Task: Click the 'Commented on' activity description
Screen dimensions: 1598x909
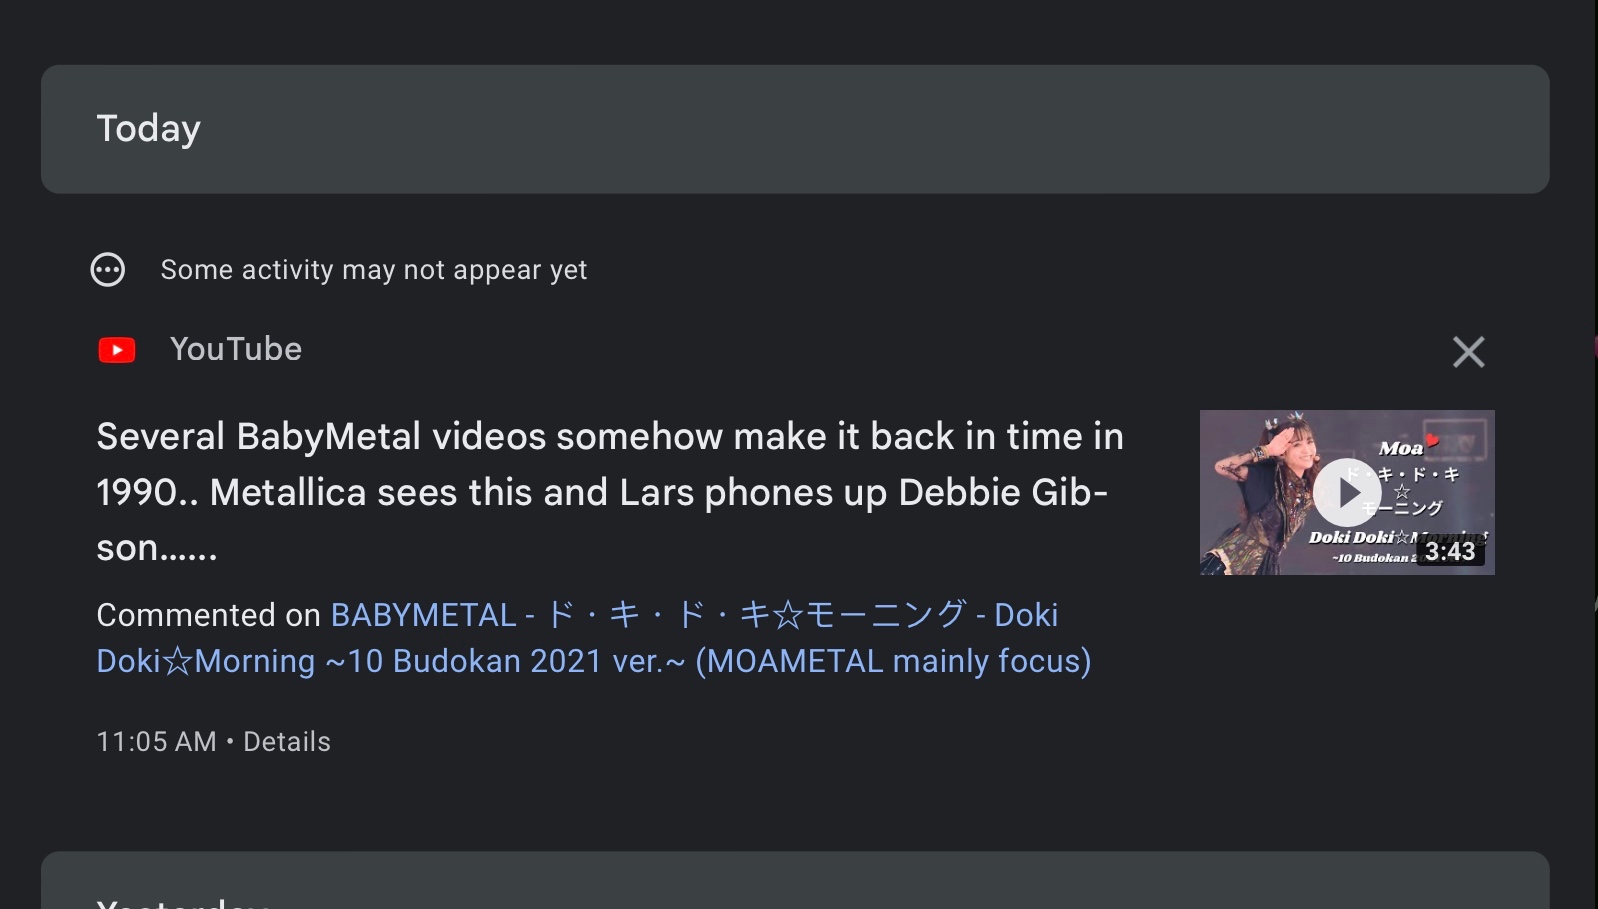Action: [207, 614]
